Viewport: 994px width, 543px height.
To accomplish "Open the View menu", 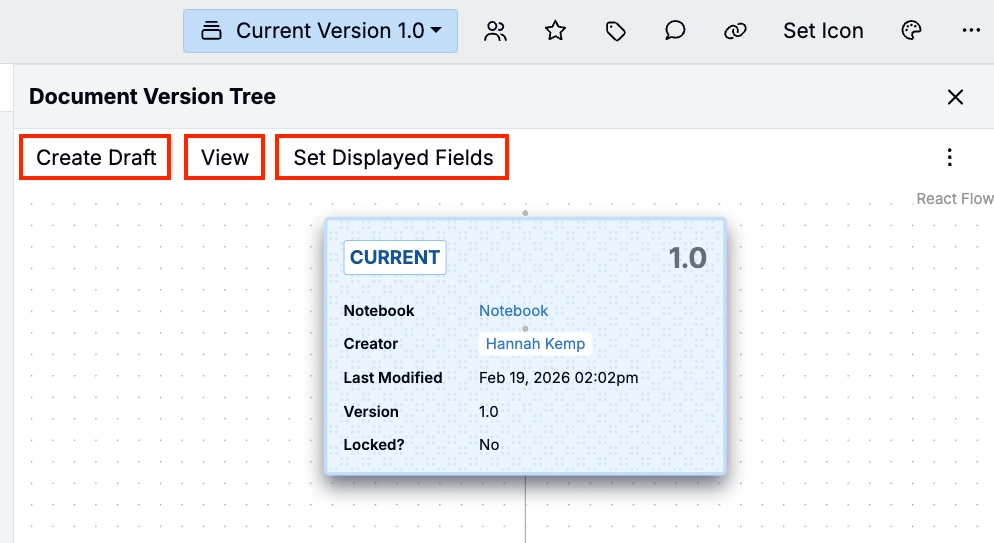I will (225, 158).
